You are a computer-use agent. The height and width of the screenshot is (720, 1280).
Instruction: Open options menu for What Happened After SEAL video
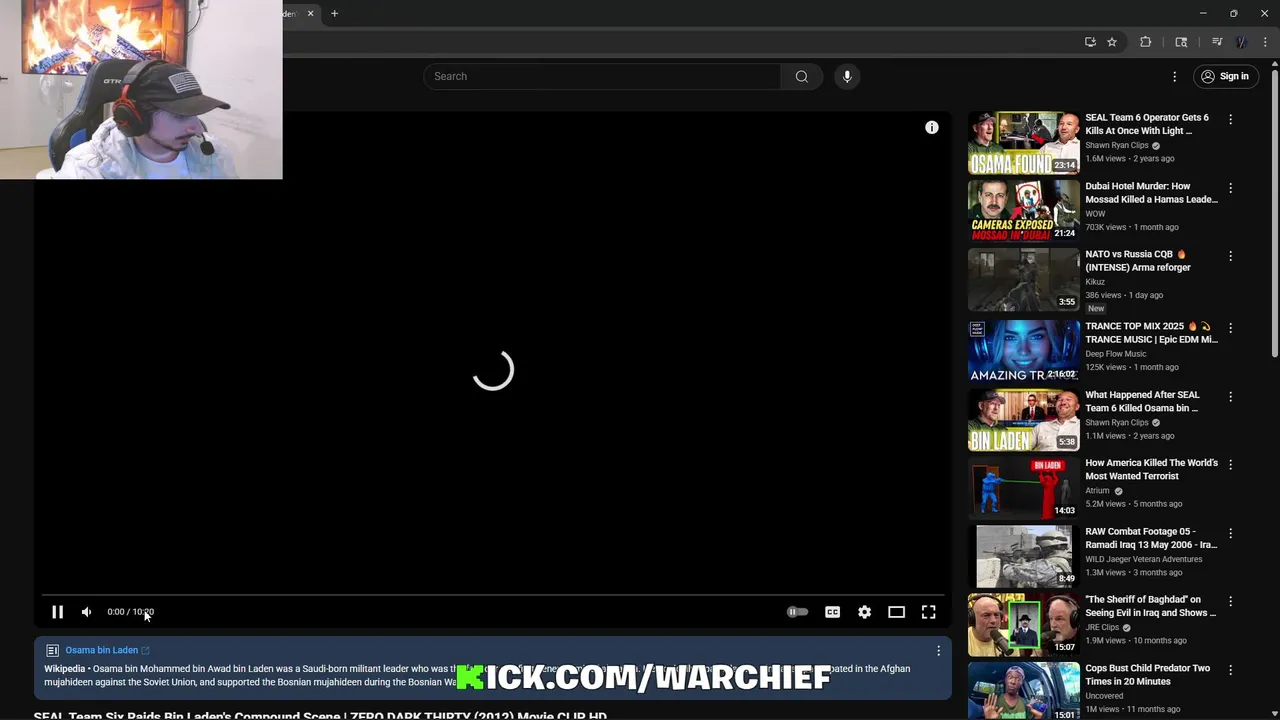coord(1230,397)
